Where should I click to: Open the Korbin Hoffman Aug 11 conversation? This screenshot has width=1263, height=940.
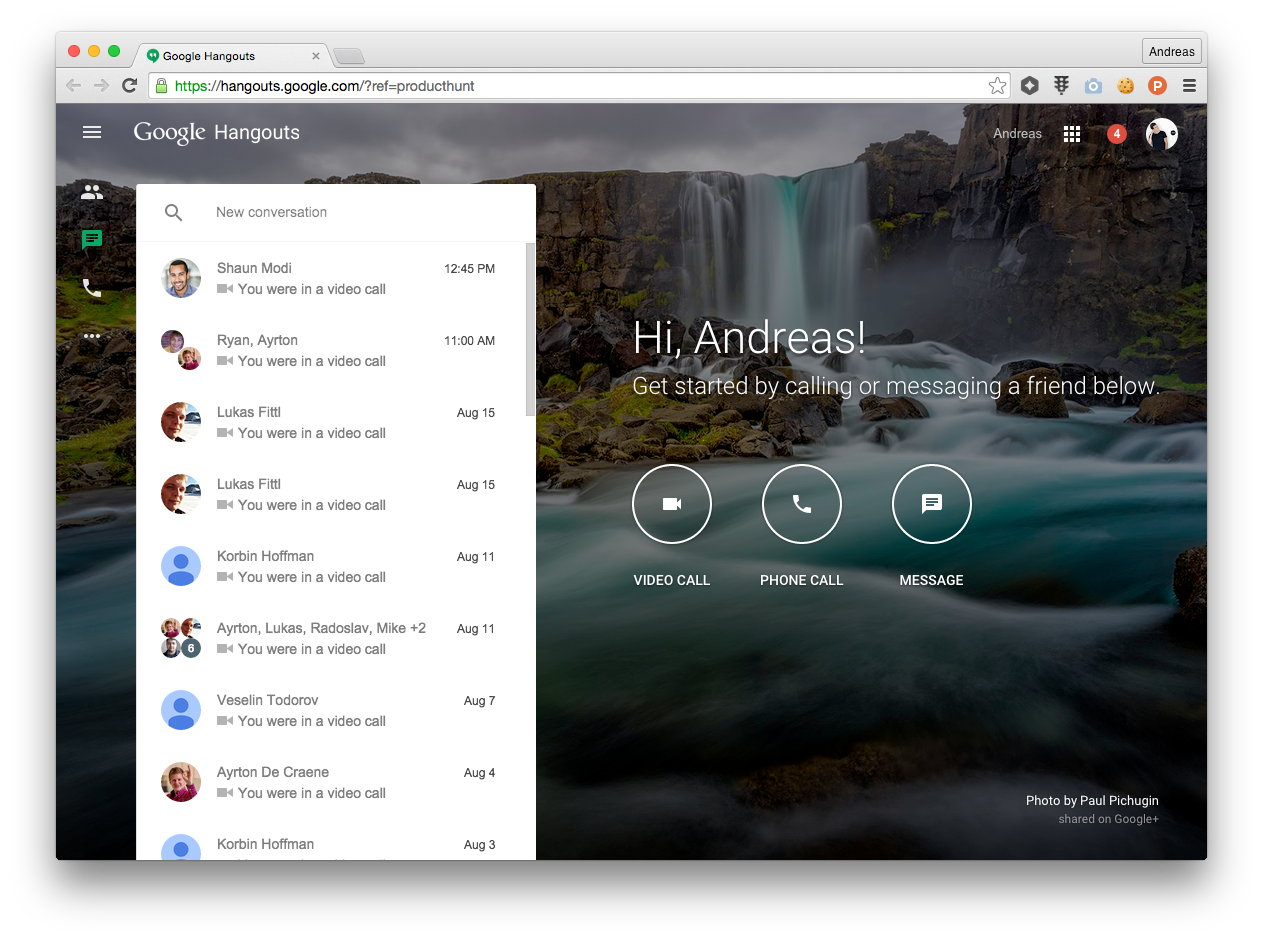point(331,566)
